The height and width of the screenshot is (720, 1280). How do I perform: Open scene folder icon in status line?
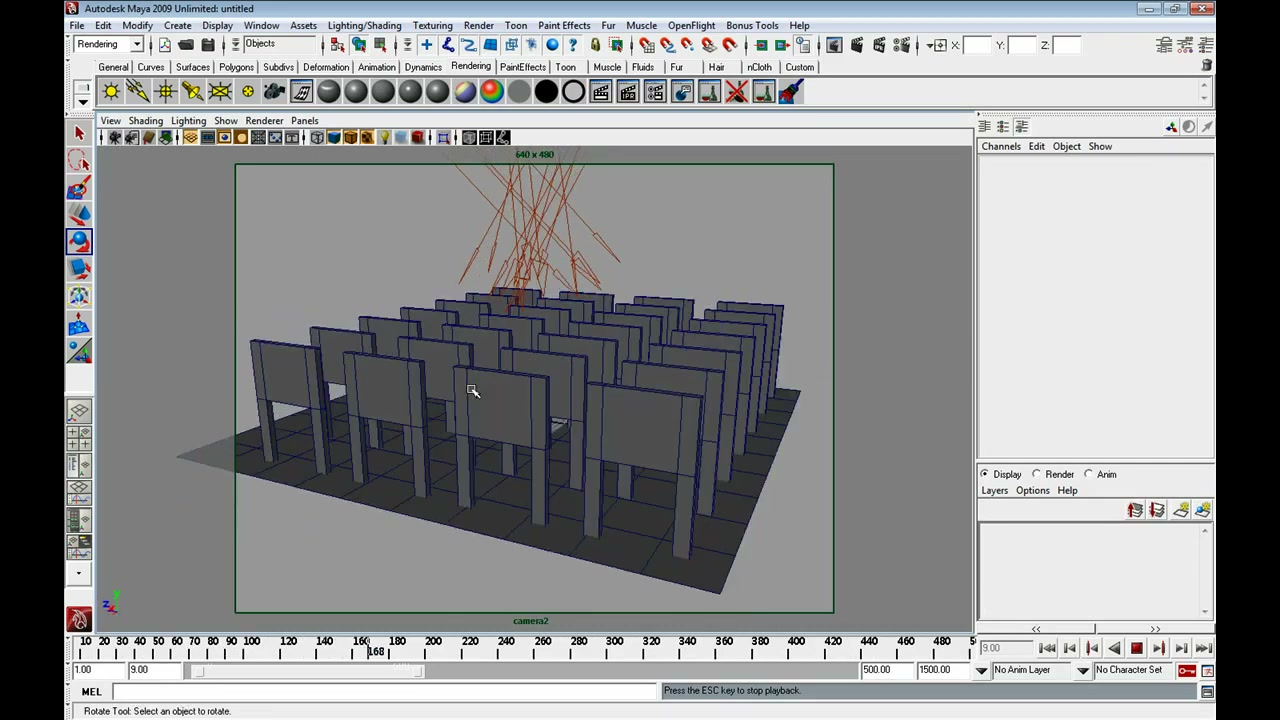[x=186, y=45]
